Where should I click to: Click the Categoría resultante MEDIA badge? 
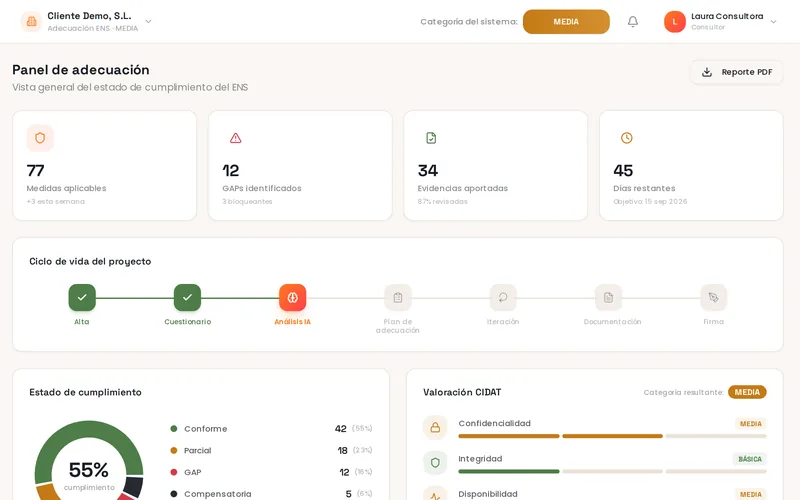pos(747,392)
